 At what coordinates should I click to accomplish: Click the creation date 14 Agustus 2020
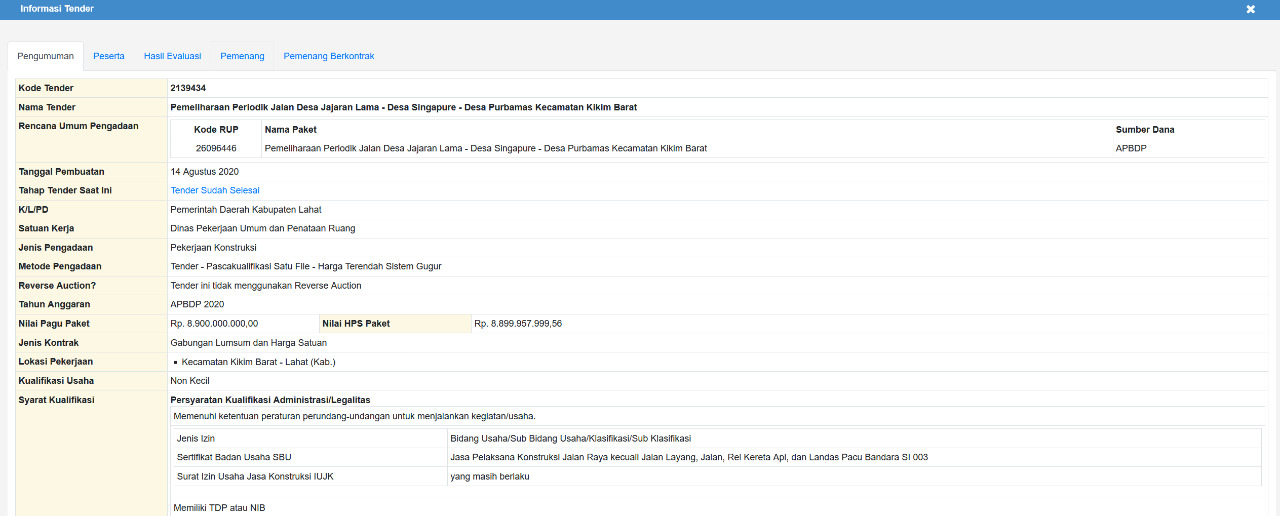coord(204,172)
